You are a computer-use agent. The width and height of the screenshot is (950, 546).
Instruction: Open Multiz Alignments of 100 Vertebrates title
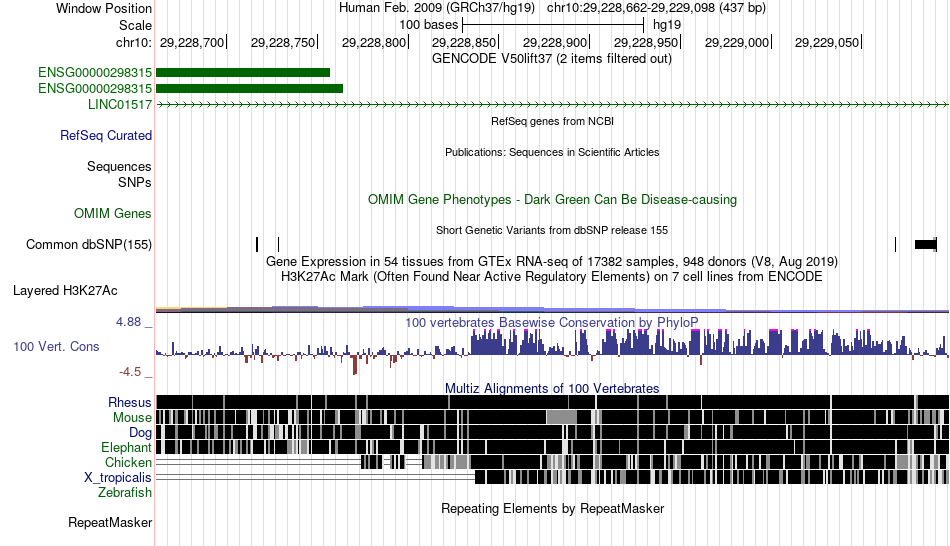pyautogui.click(x=552, y=388)
